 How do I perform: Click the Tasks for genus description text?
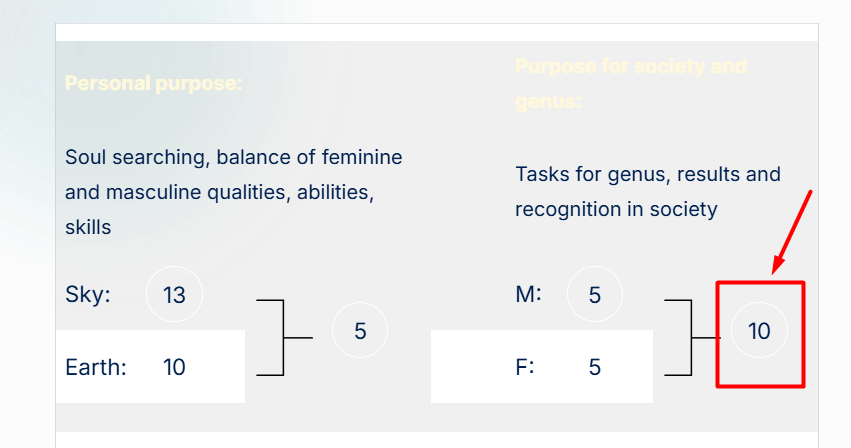pos(648,192)
